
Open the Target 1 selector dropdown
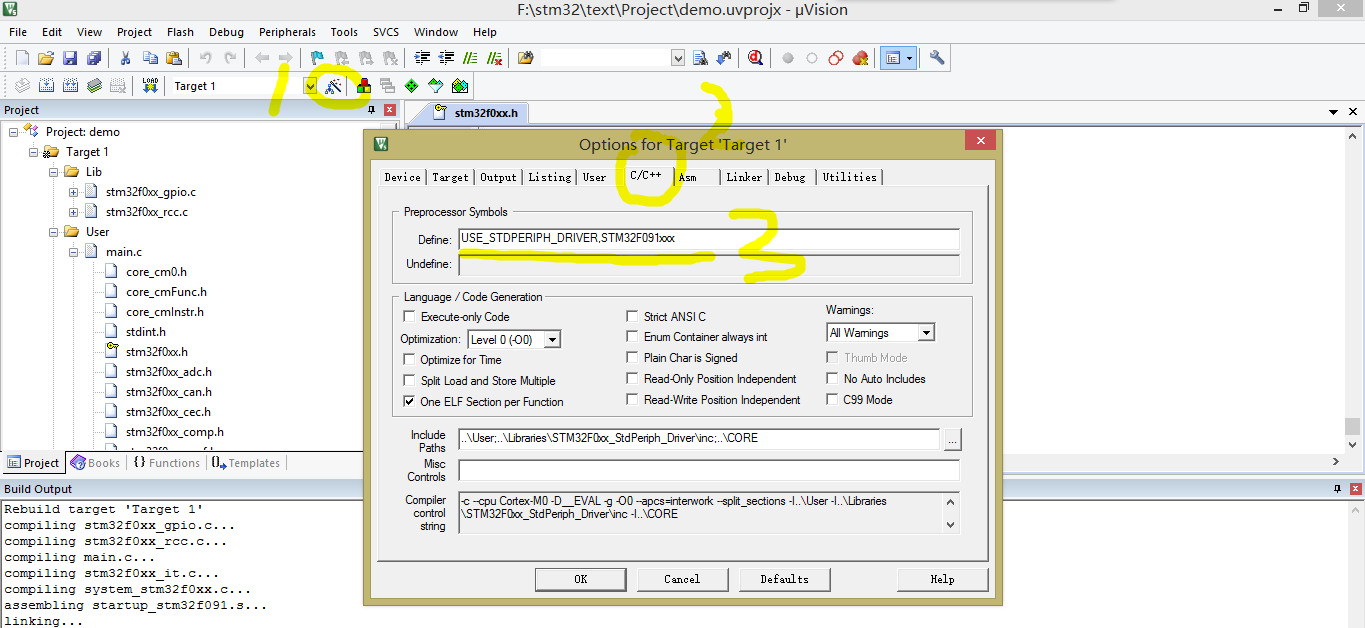point(311,86)
